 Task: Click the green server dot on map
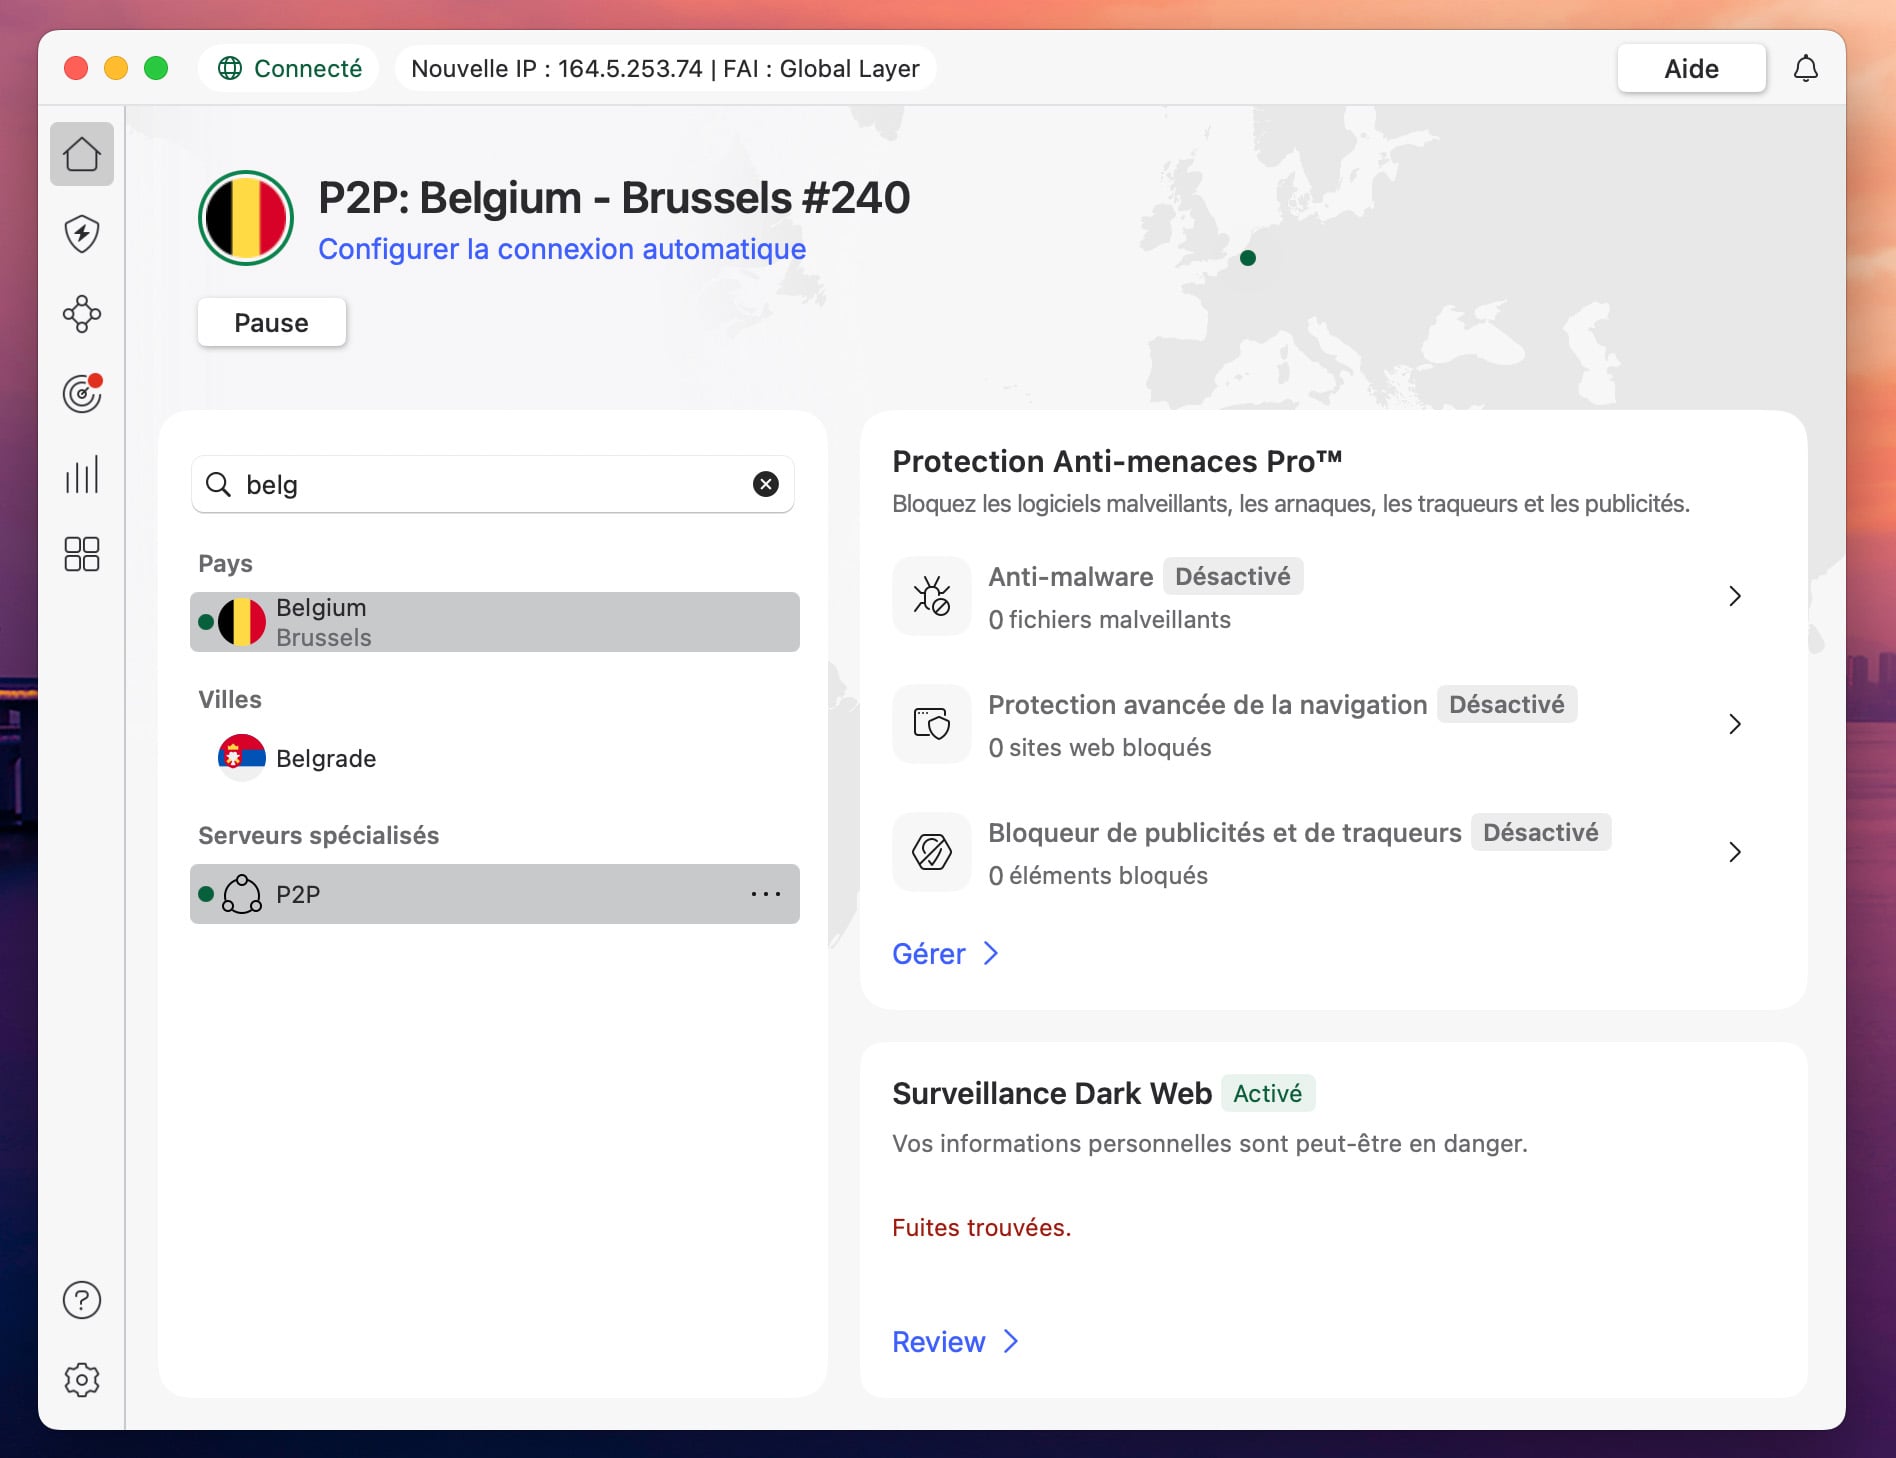1248,258
